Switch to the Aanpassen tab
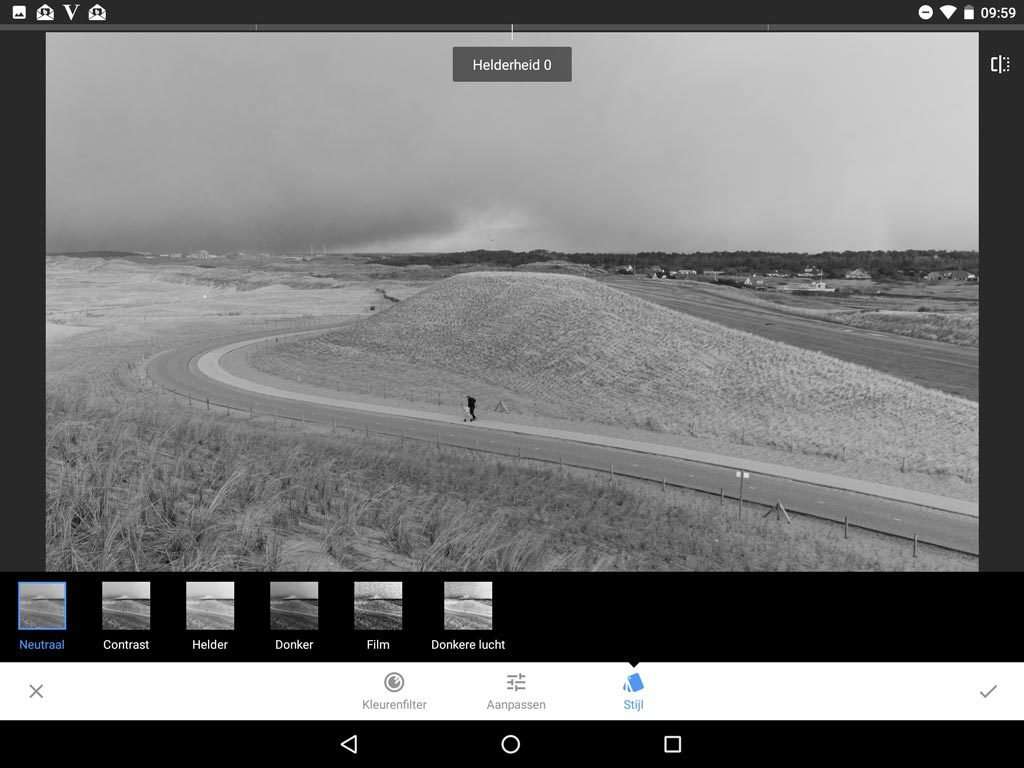The width and height of the screenshot is (1024, 768). click(x=516, y=690)
